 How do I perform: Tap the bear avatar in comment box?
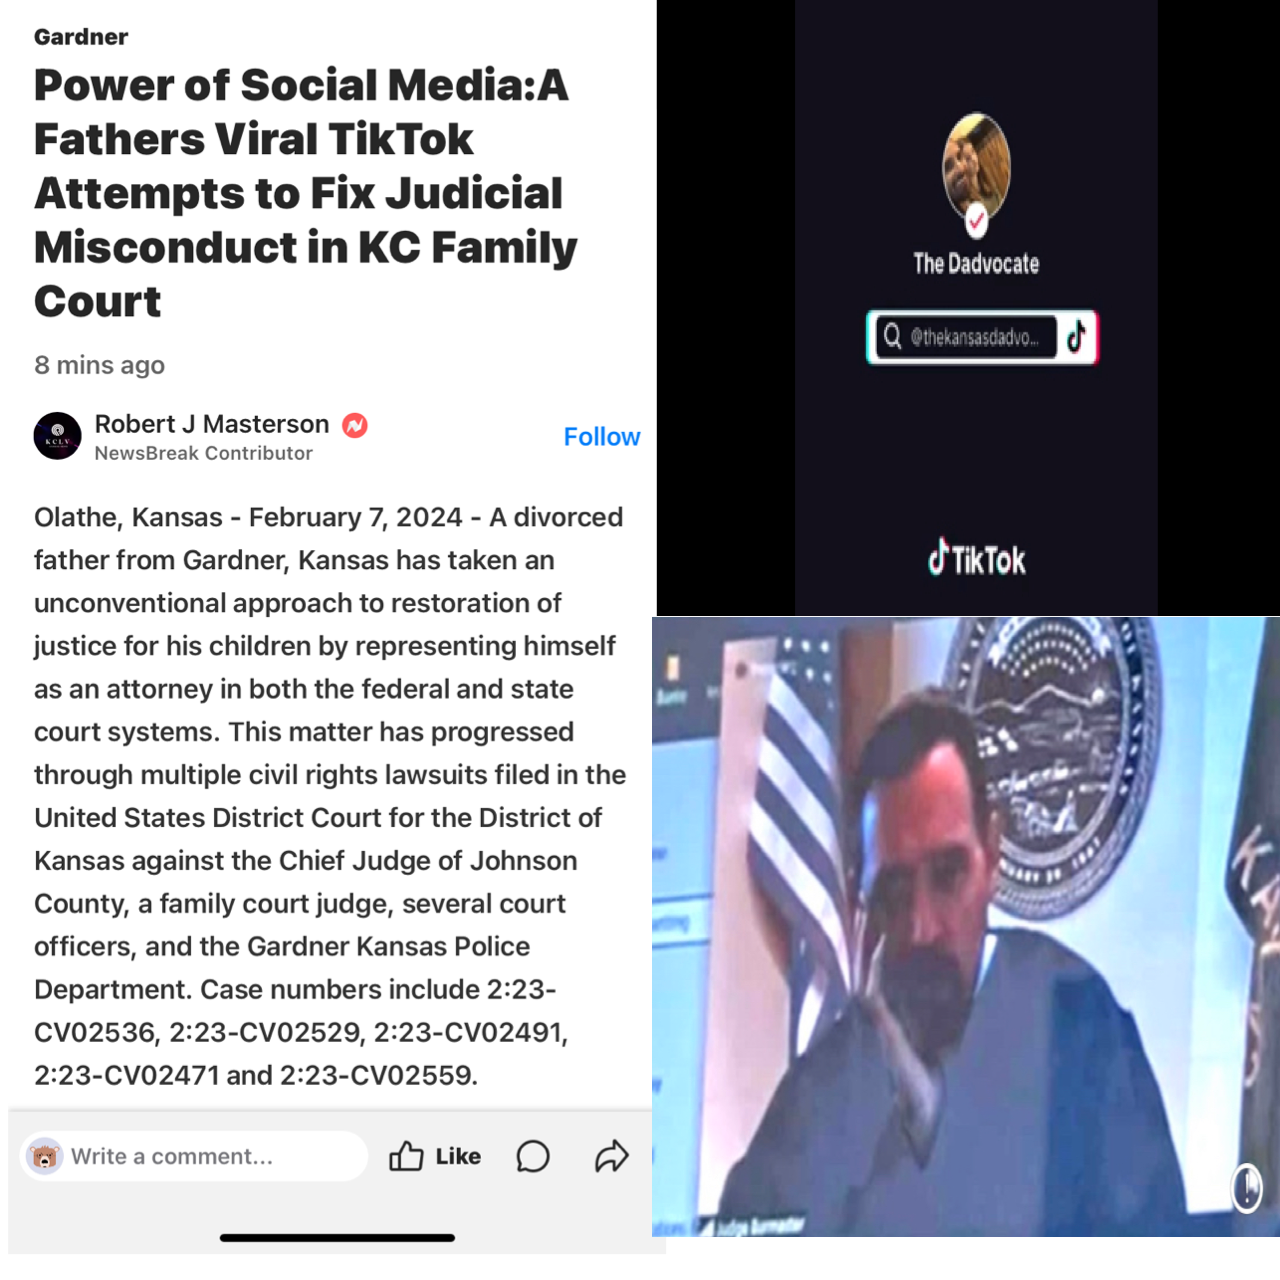tap(44, 1156)
